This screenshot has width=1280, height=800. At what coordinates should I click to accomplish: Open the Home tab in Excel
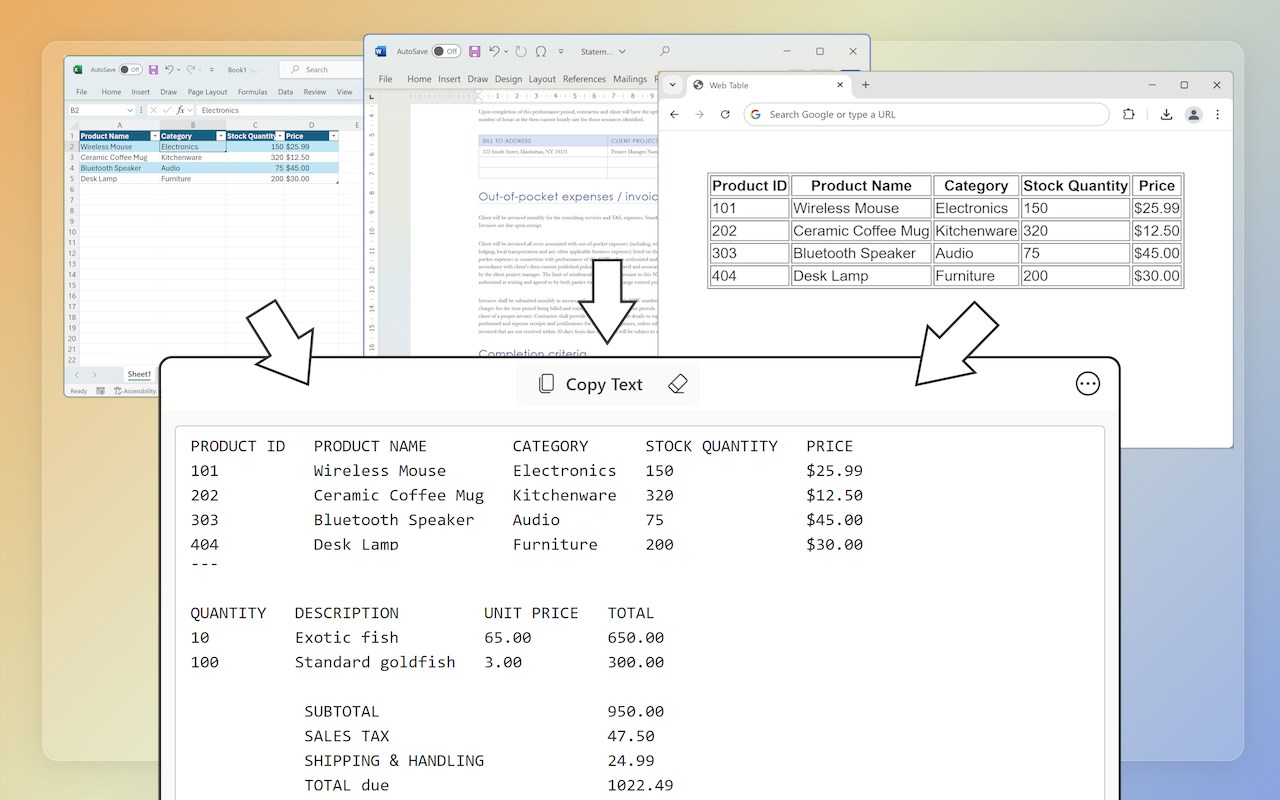coord(111,92)
